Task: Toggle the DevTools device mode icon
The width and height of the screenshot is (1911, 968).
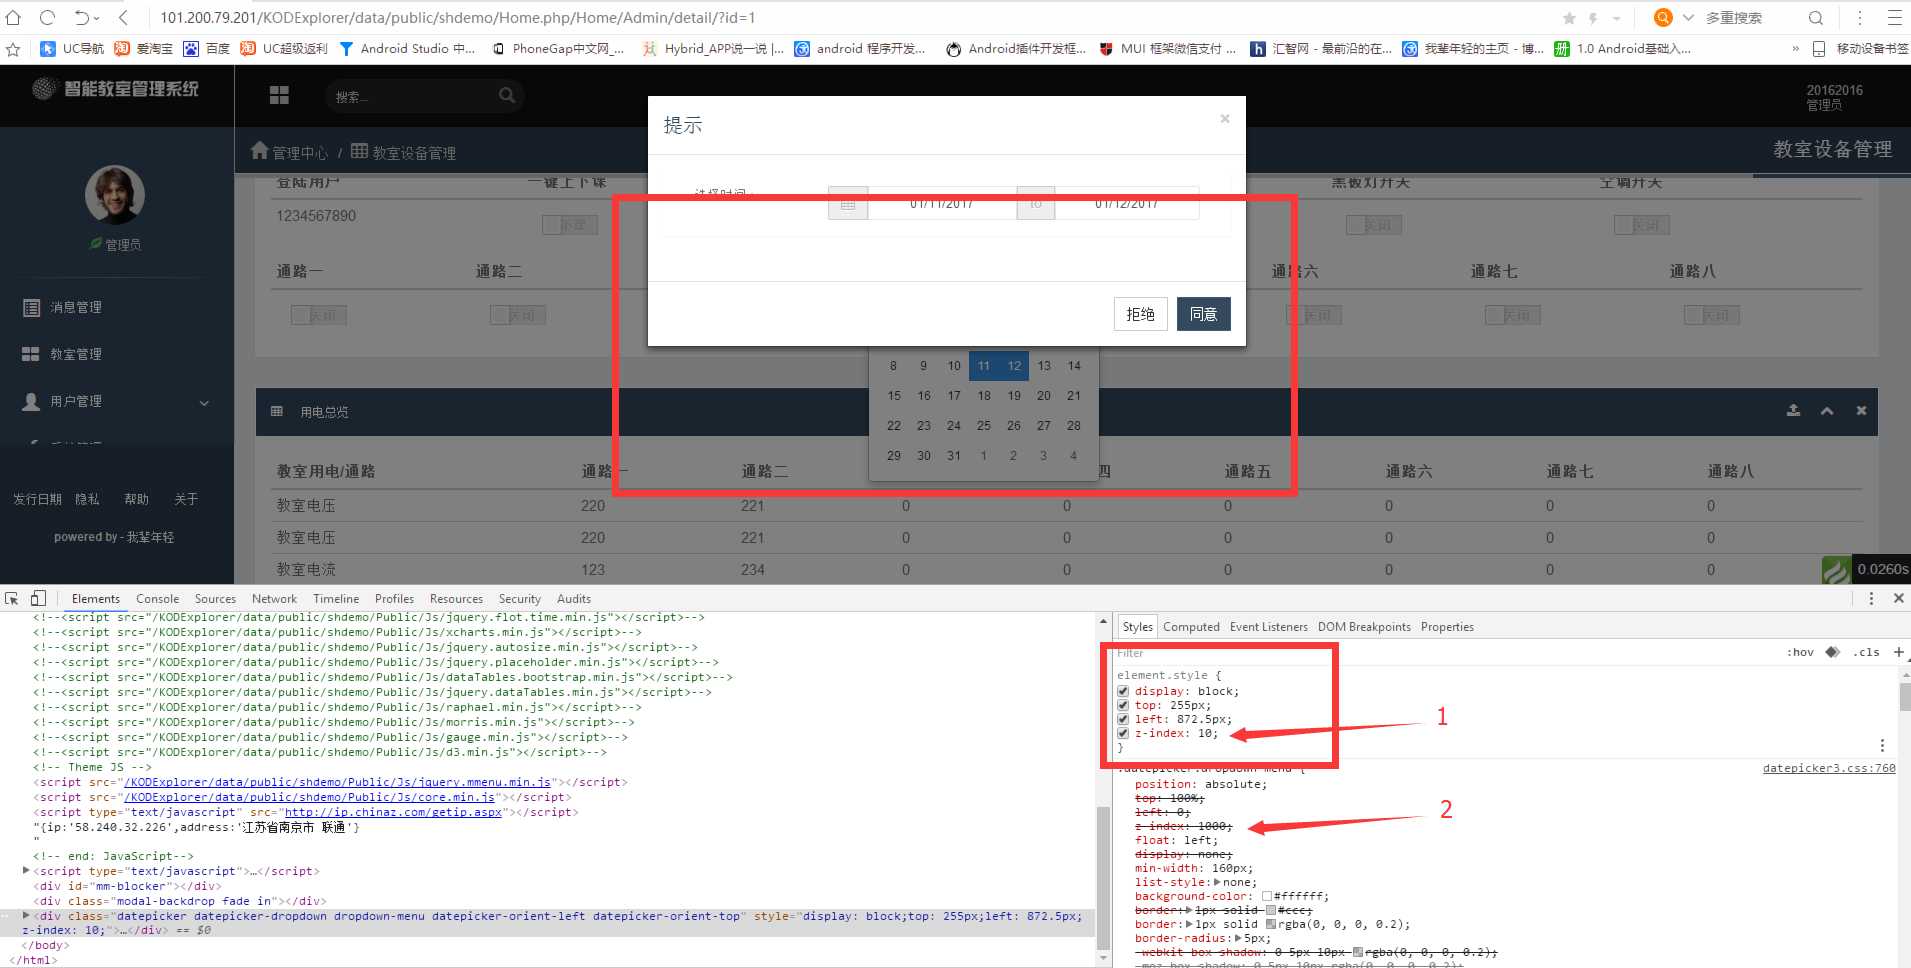Action: [x=38, y=598]
